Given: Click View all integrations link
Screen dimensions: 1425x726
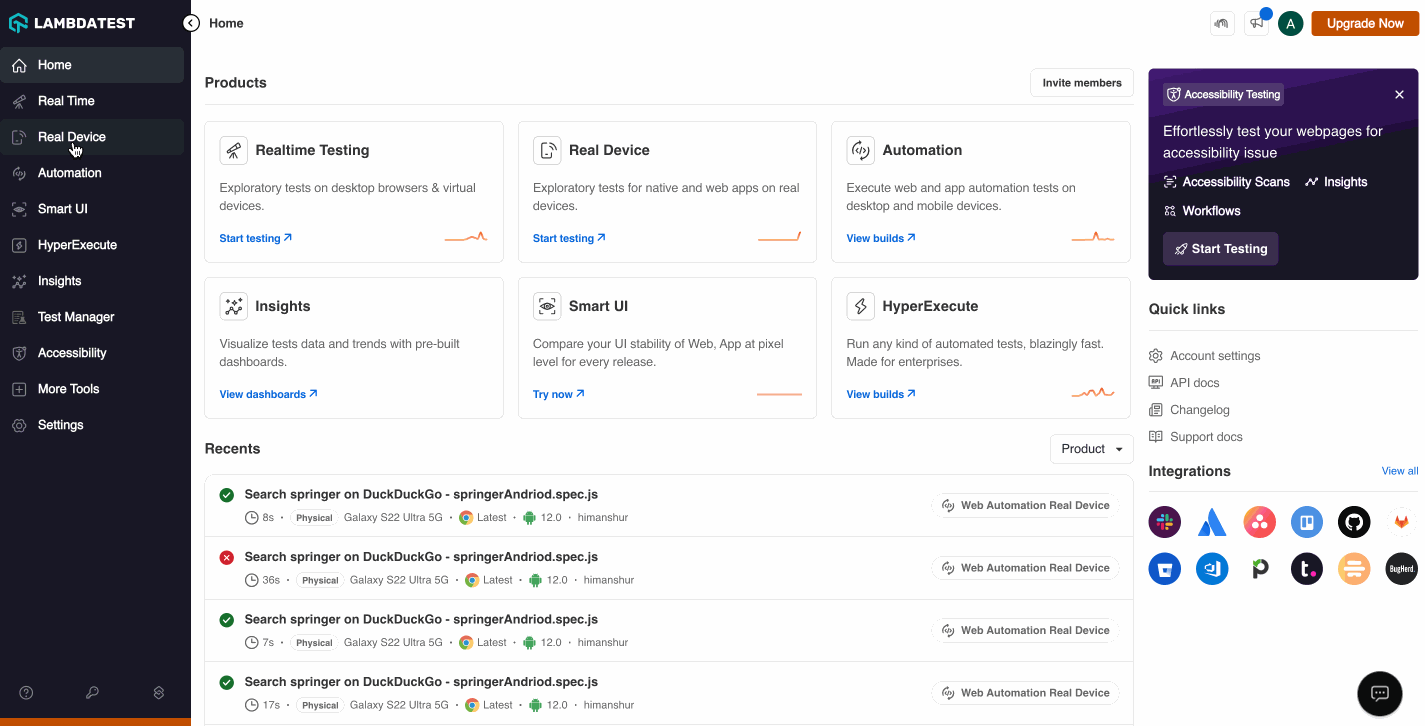Looking at the screenshot, I should [1399, 471].
